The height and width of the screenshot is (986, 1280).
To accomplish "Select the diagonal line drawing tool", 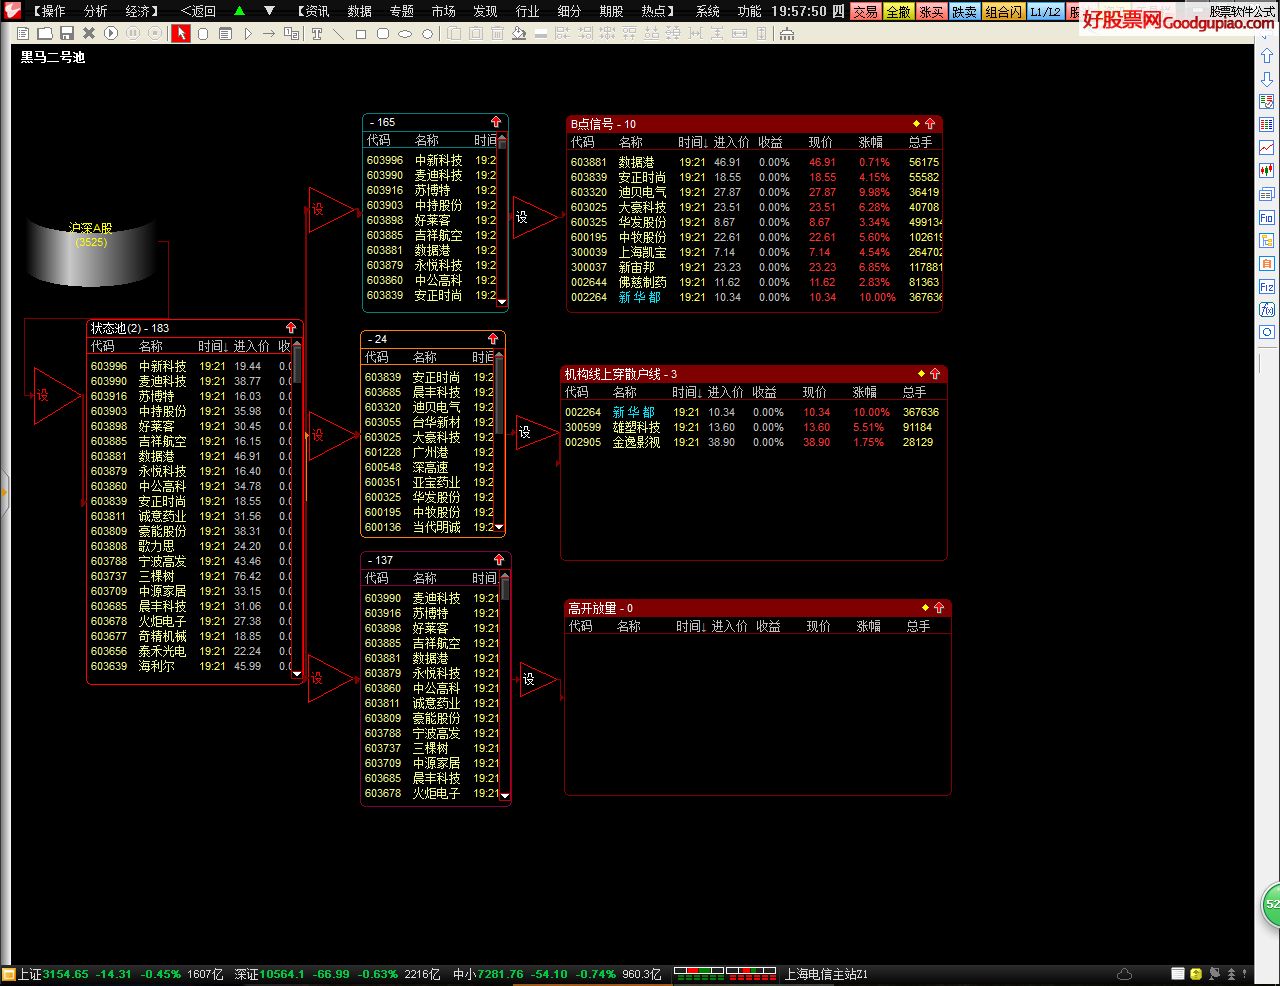I will [338, 33].
